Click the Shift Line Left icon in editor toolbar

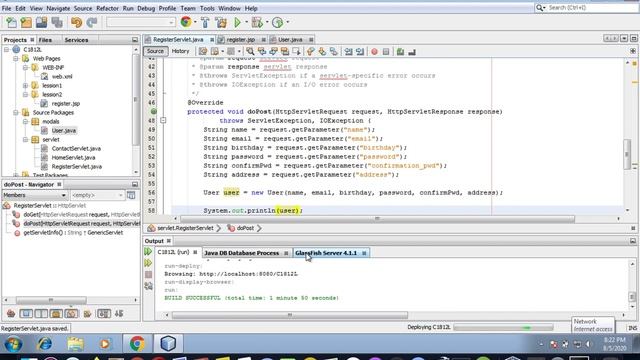pos(348,51)
